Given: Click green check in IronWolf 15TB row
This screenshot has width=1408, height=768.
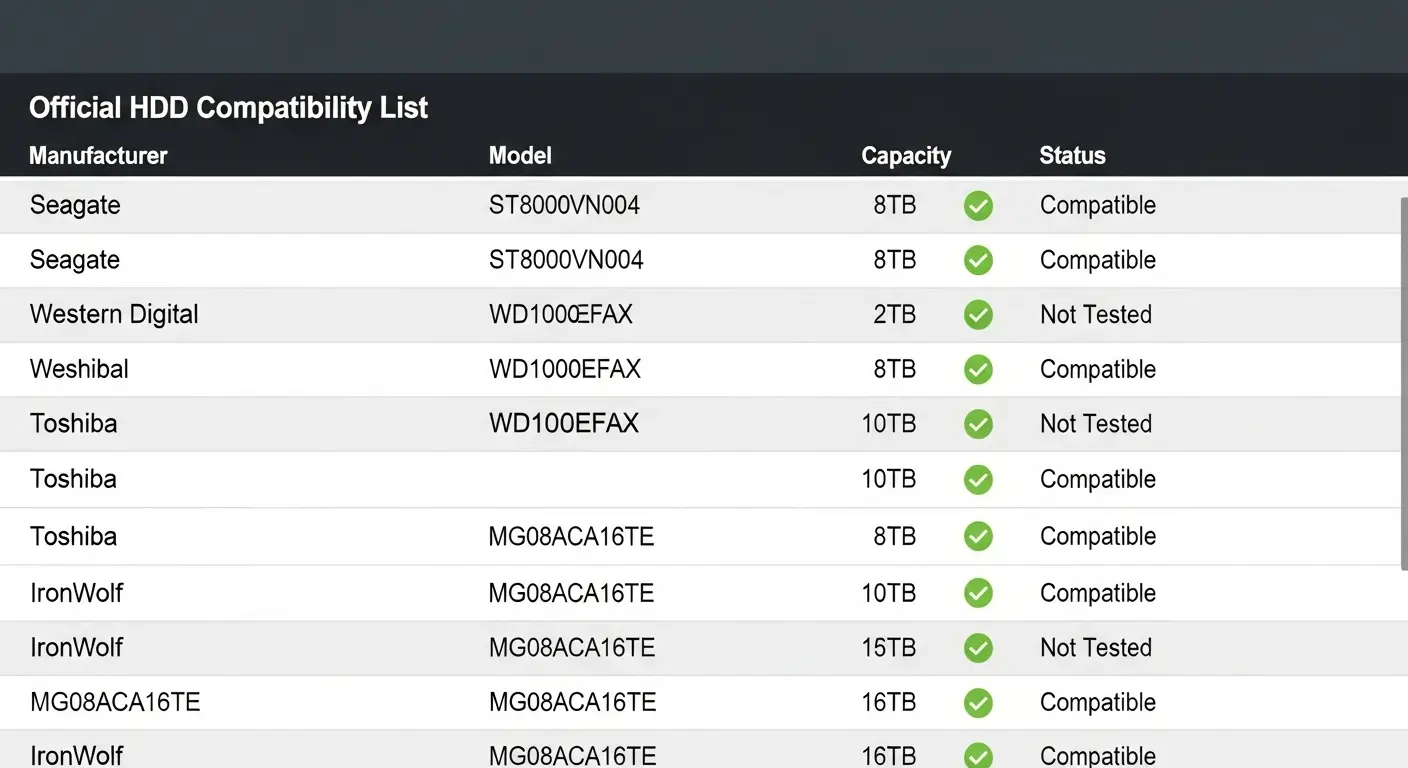Looking at the screenshot, I should coord(978,648).
